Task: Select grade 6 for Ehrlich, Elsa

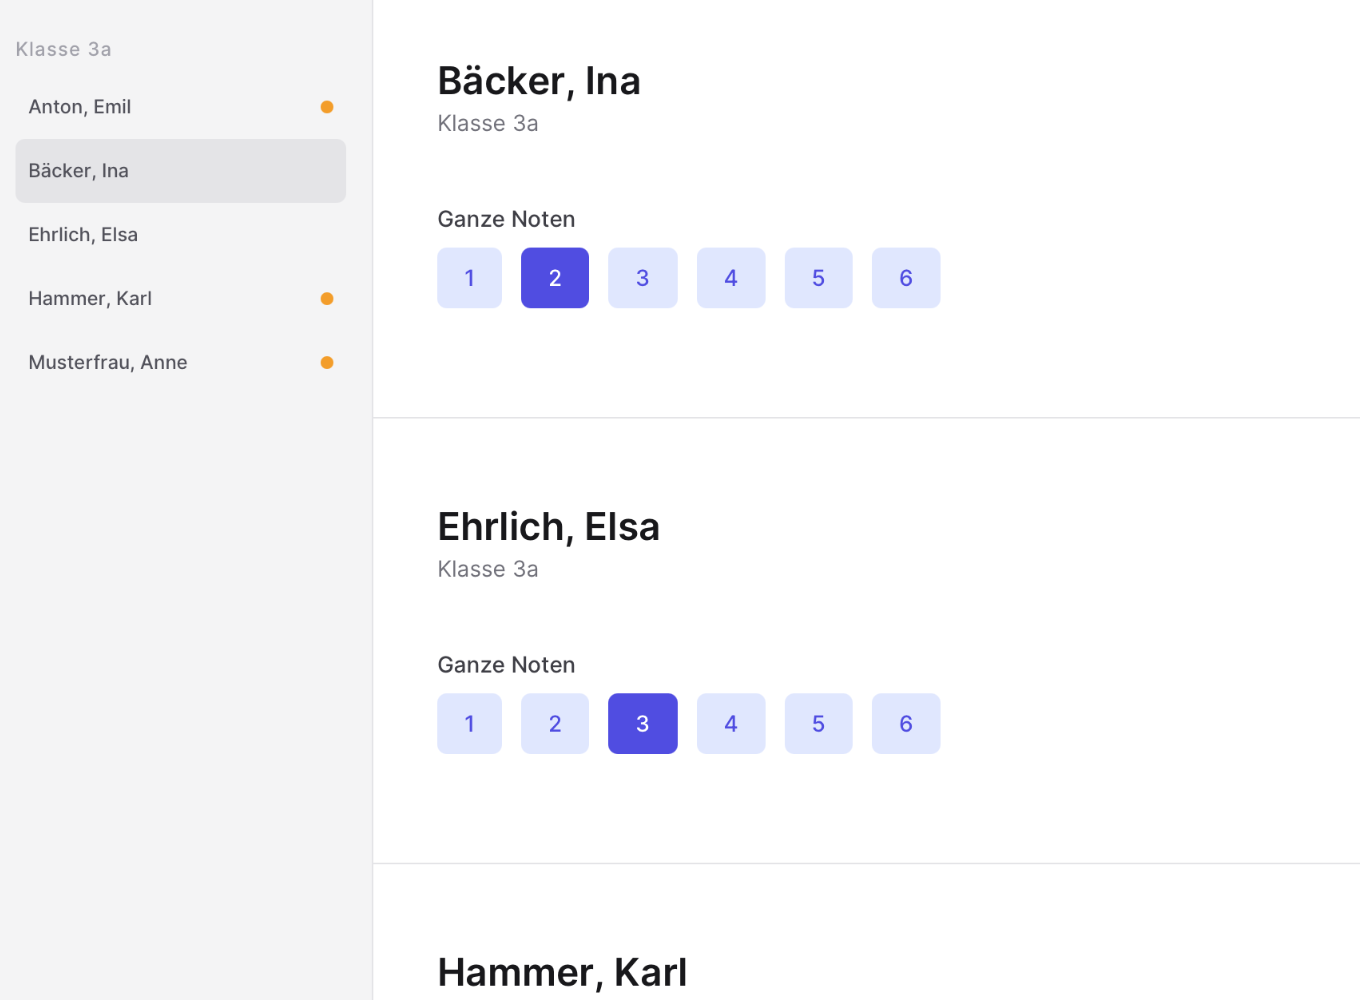Action: (906, 723)
